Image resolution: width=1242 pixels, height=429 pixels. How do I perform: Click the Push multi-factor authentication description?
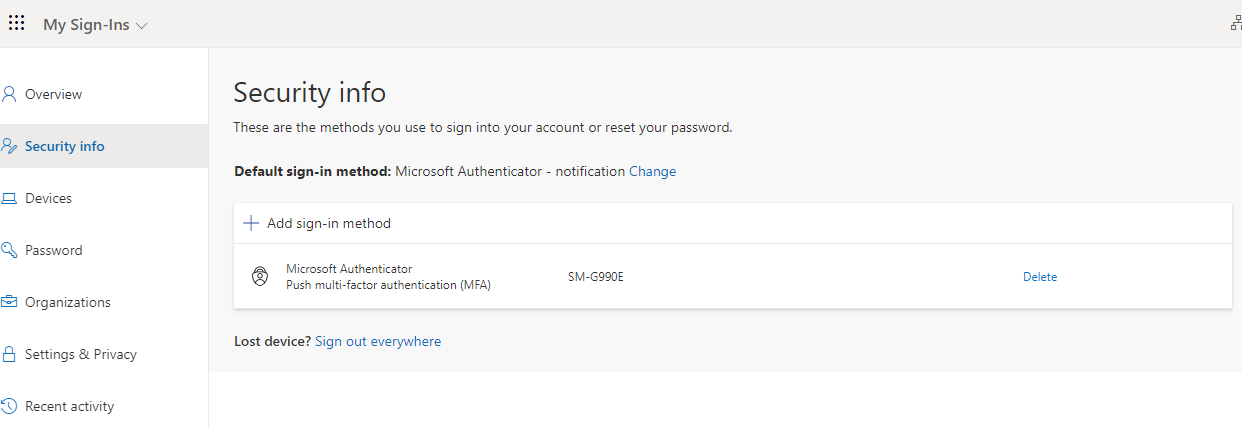tap(388, 285)
